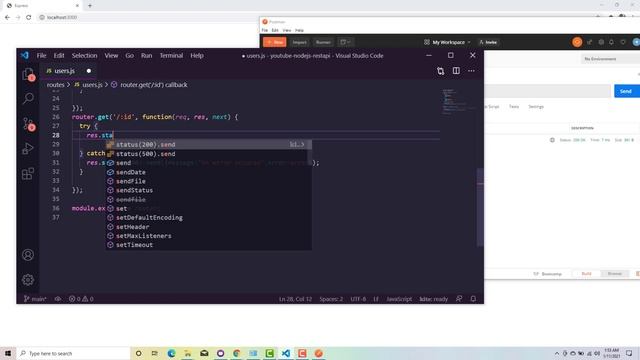Open the Source Control view
The width and height of the screenshot is (640, 360).
click(x=28, y=124)
